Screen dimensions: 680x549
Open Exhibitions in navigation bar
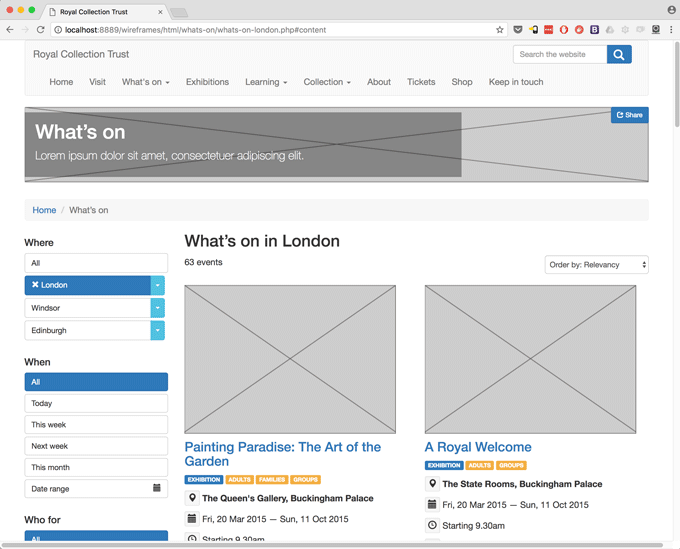pyautogui.click(x=207, y=82)
